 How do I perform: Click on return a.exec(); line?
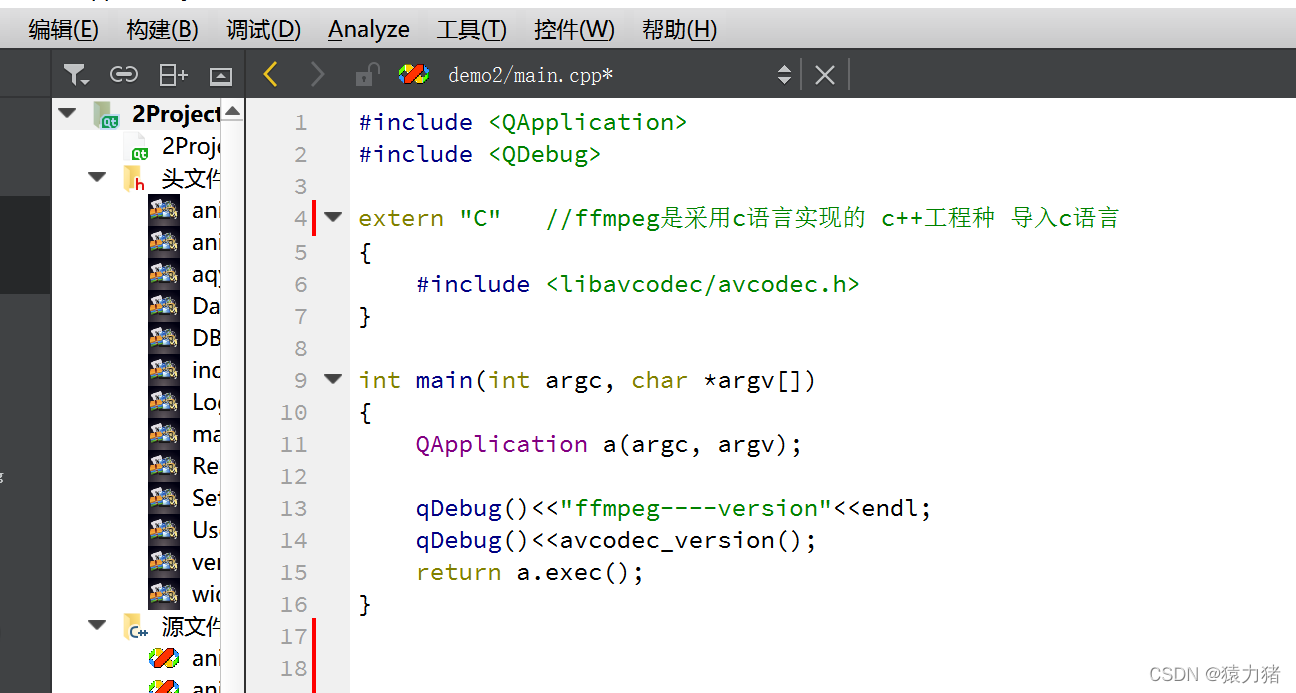coord(530,572)
